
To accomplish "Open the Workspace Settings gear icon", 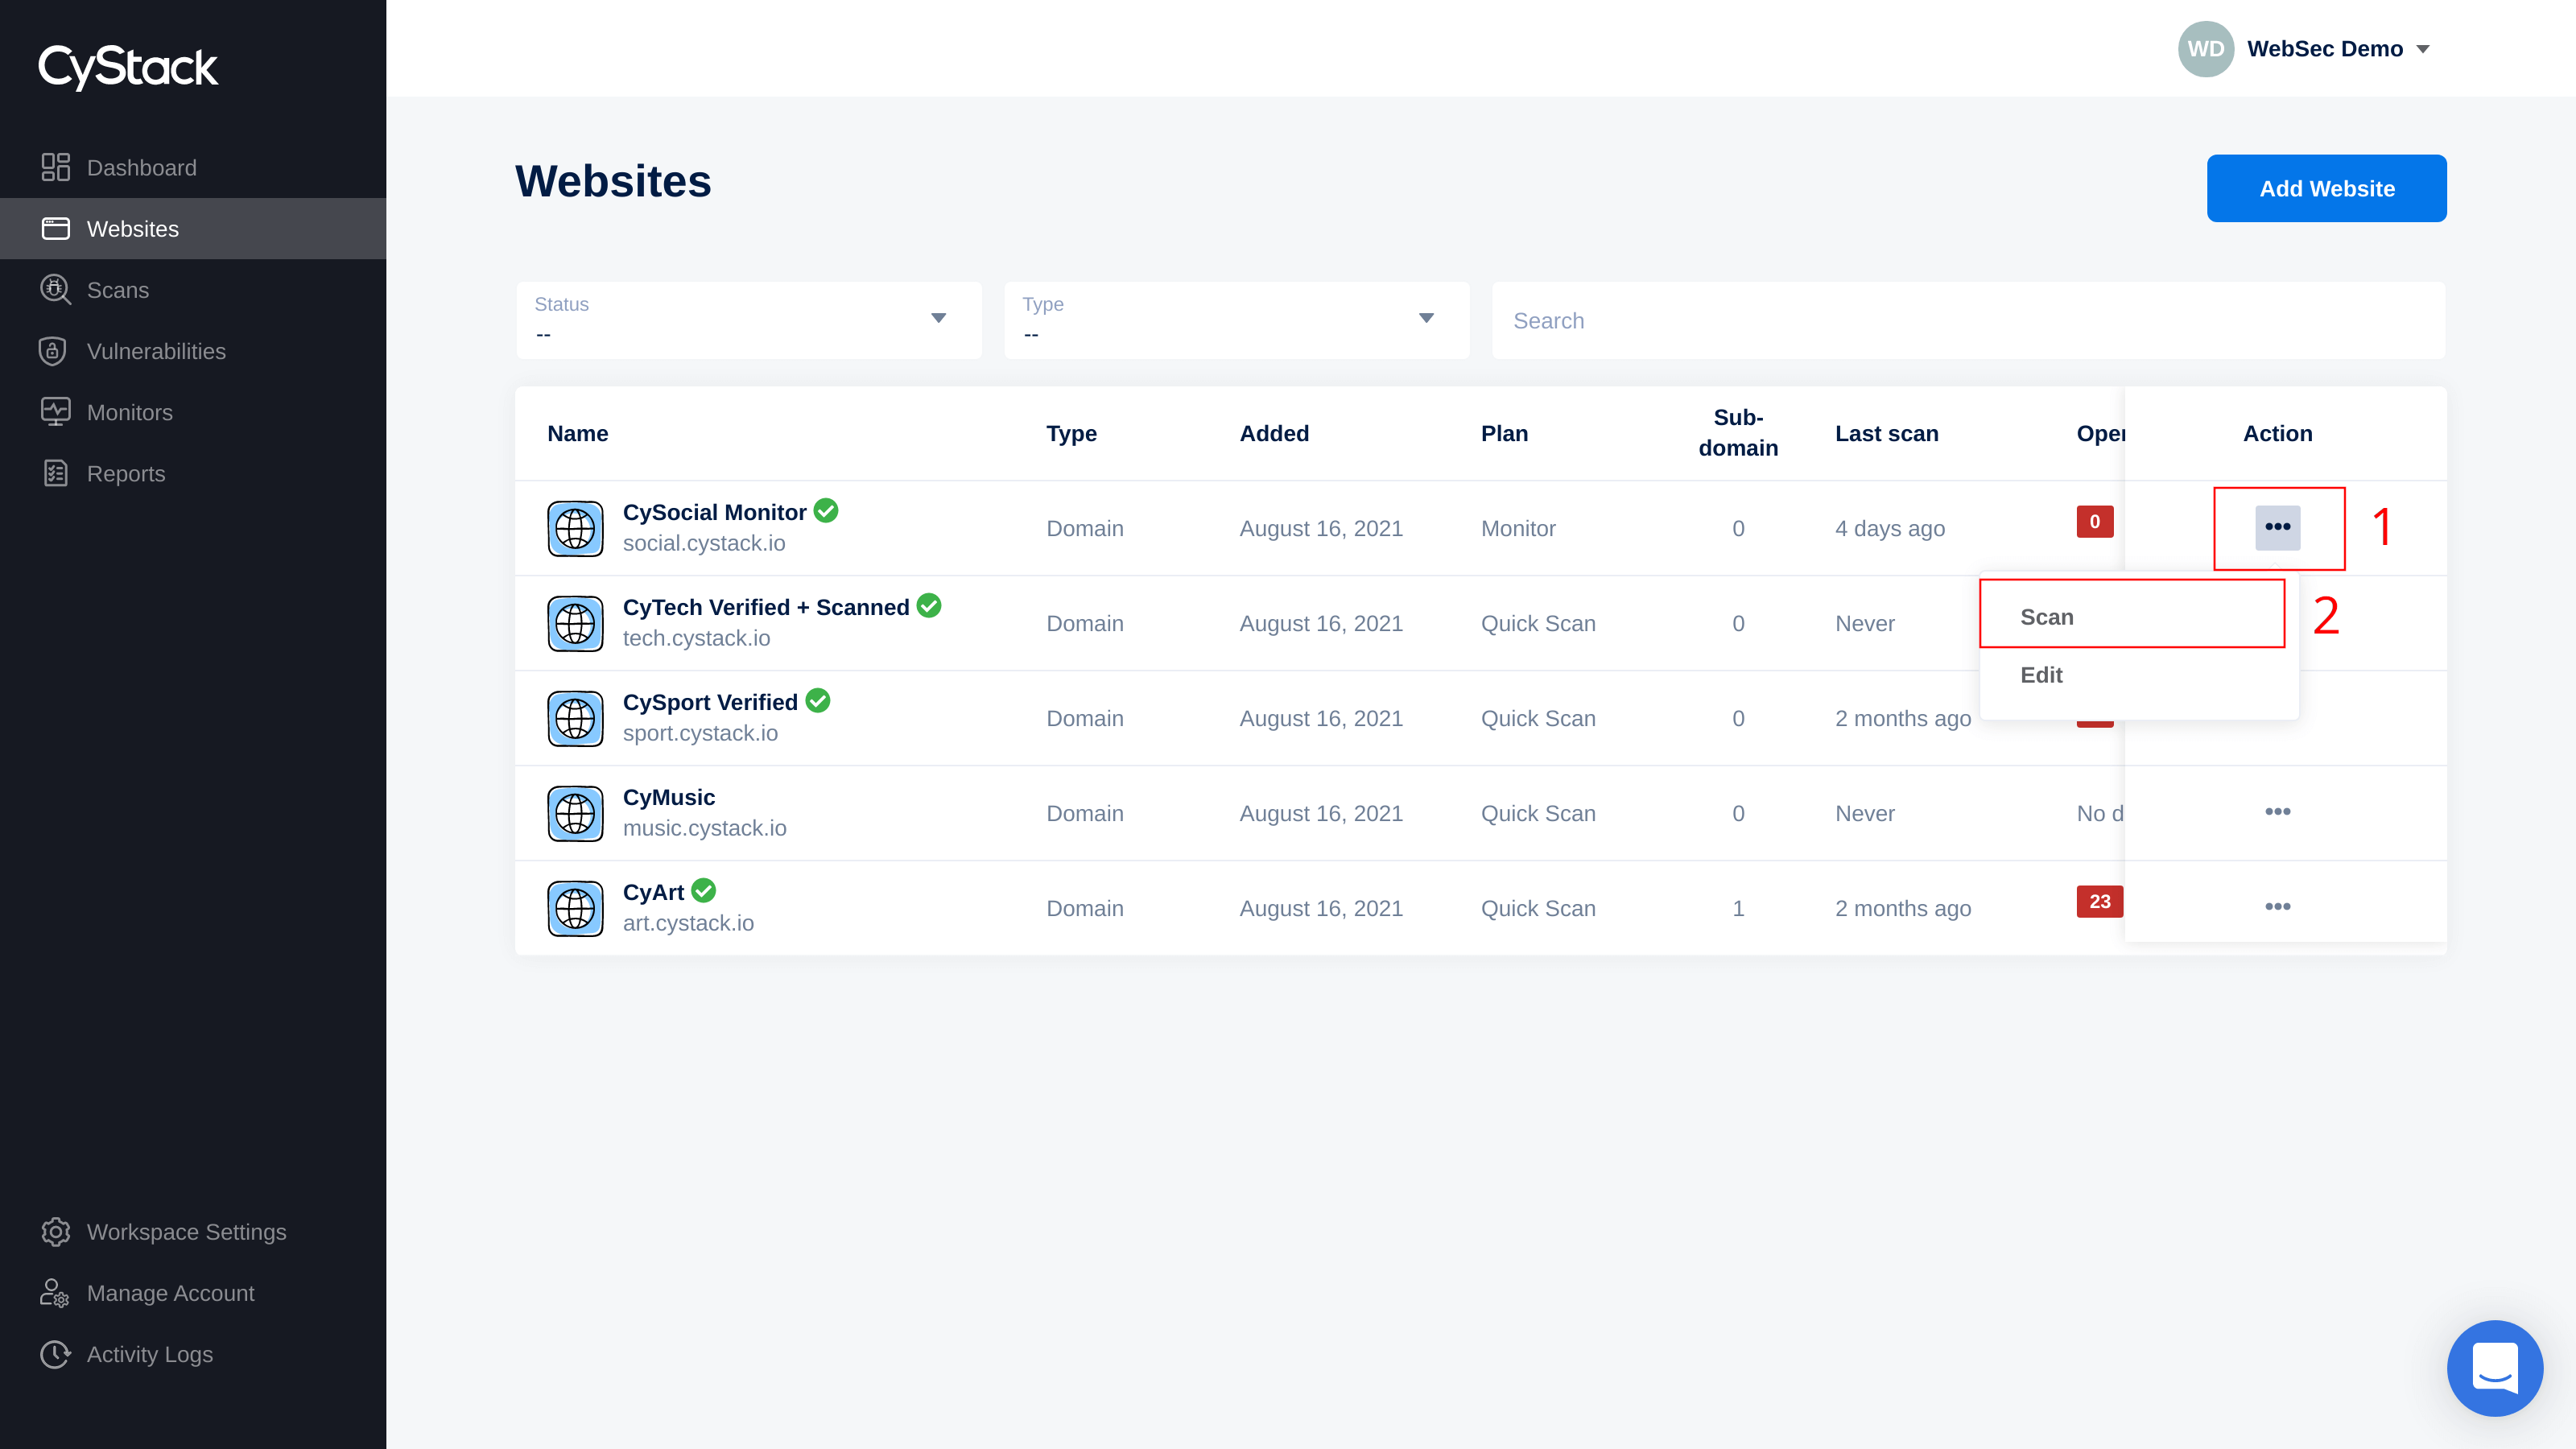I will click(x=56, y=1232).
